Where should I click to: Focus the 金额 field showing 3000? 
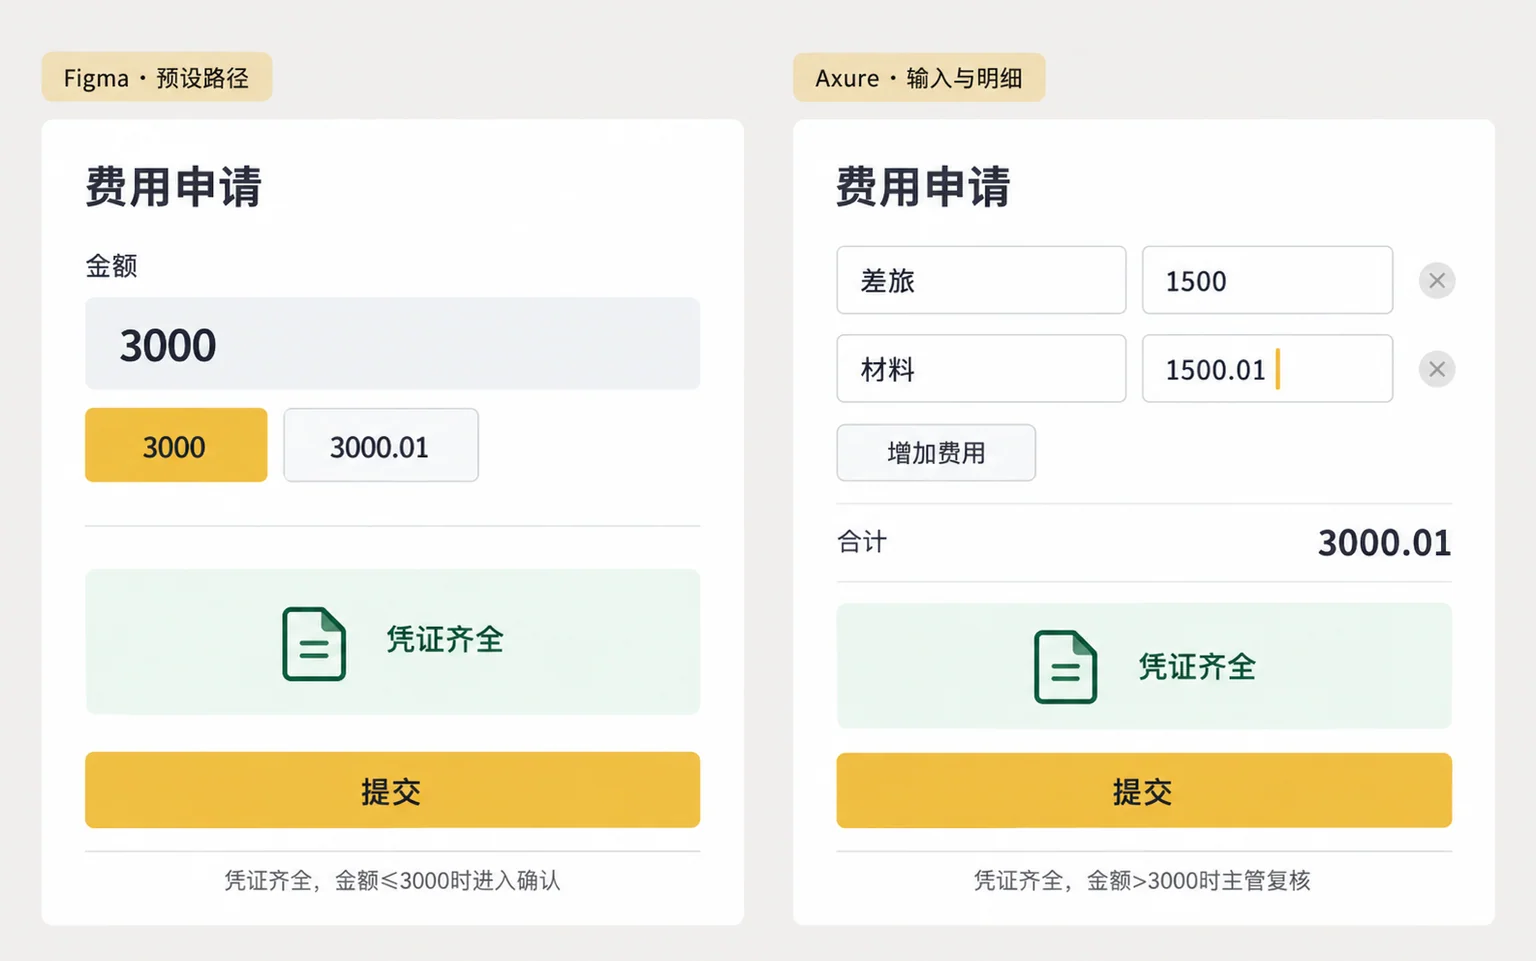coord(392,344)
